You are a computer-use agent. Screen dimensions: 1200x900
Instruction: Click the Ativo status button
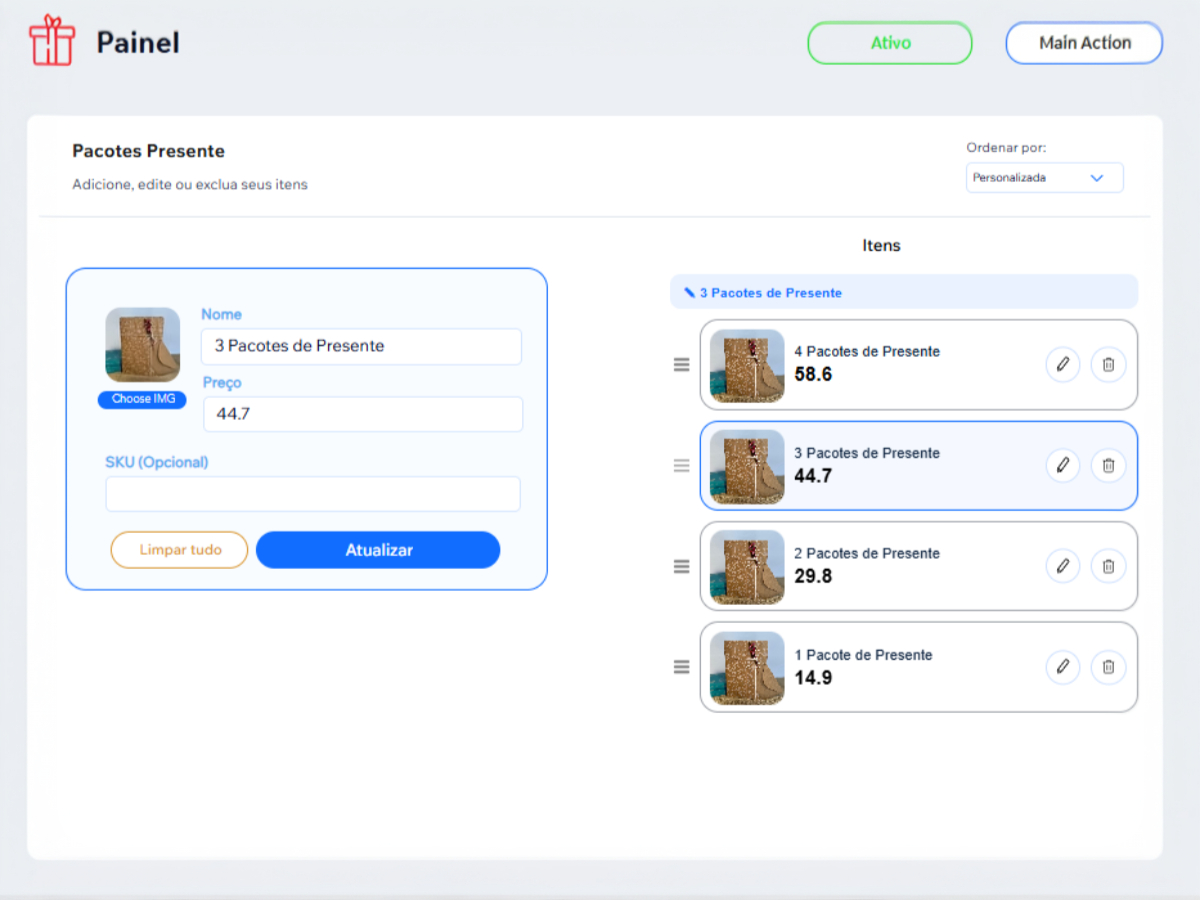click(890, 43)
